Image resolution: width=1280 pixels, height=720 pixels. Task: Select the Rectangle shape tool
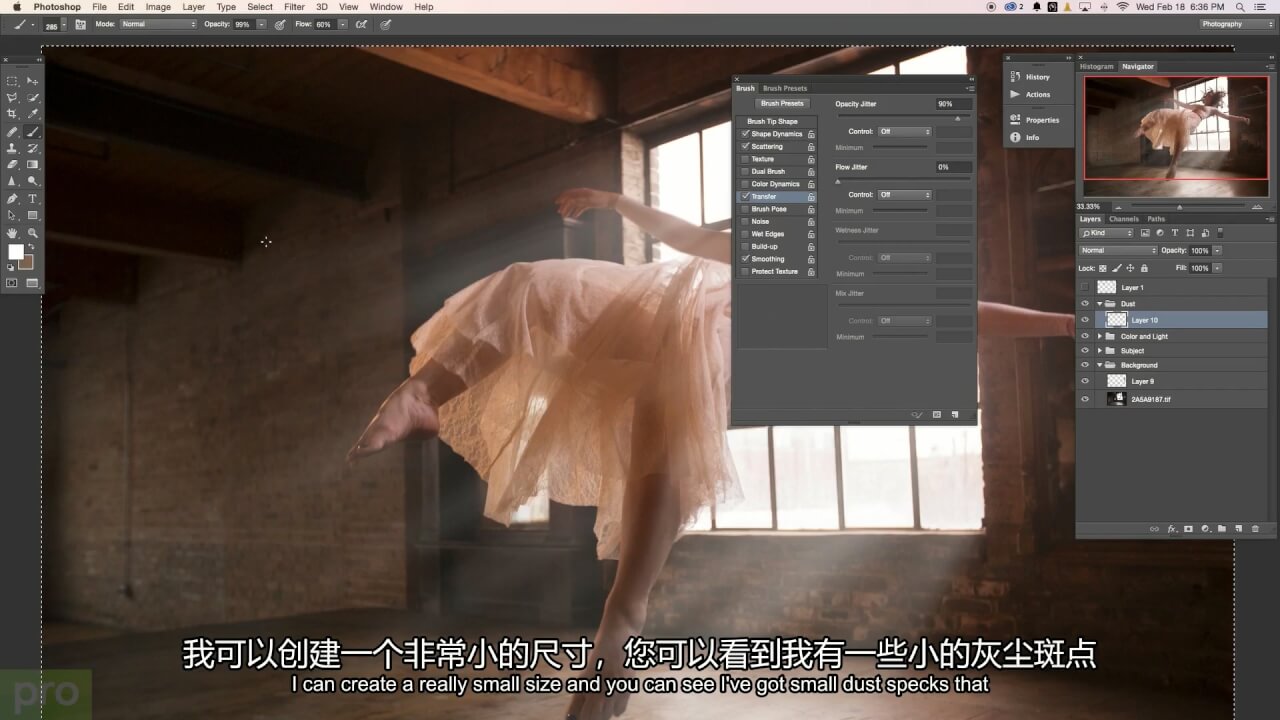coord(32,215)
